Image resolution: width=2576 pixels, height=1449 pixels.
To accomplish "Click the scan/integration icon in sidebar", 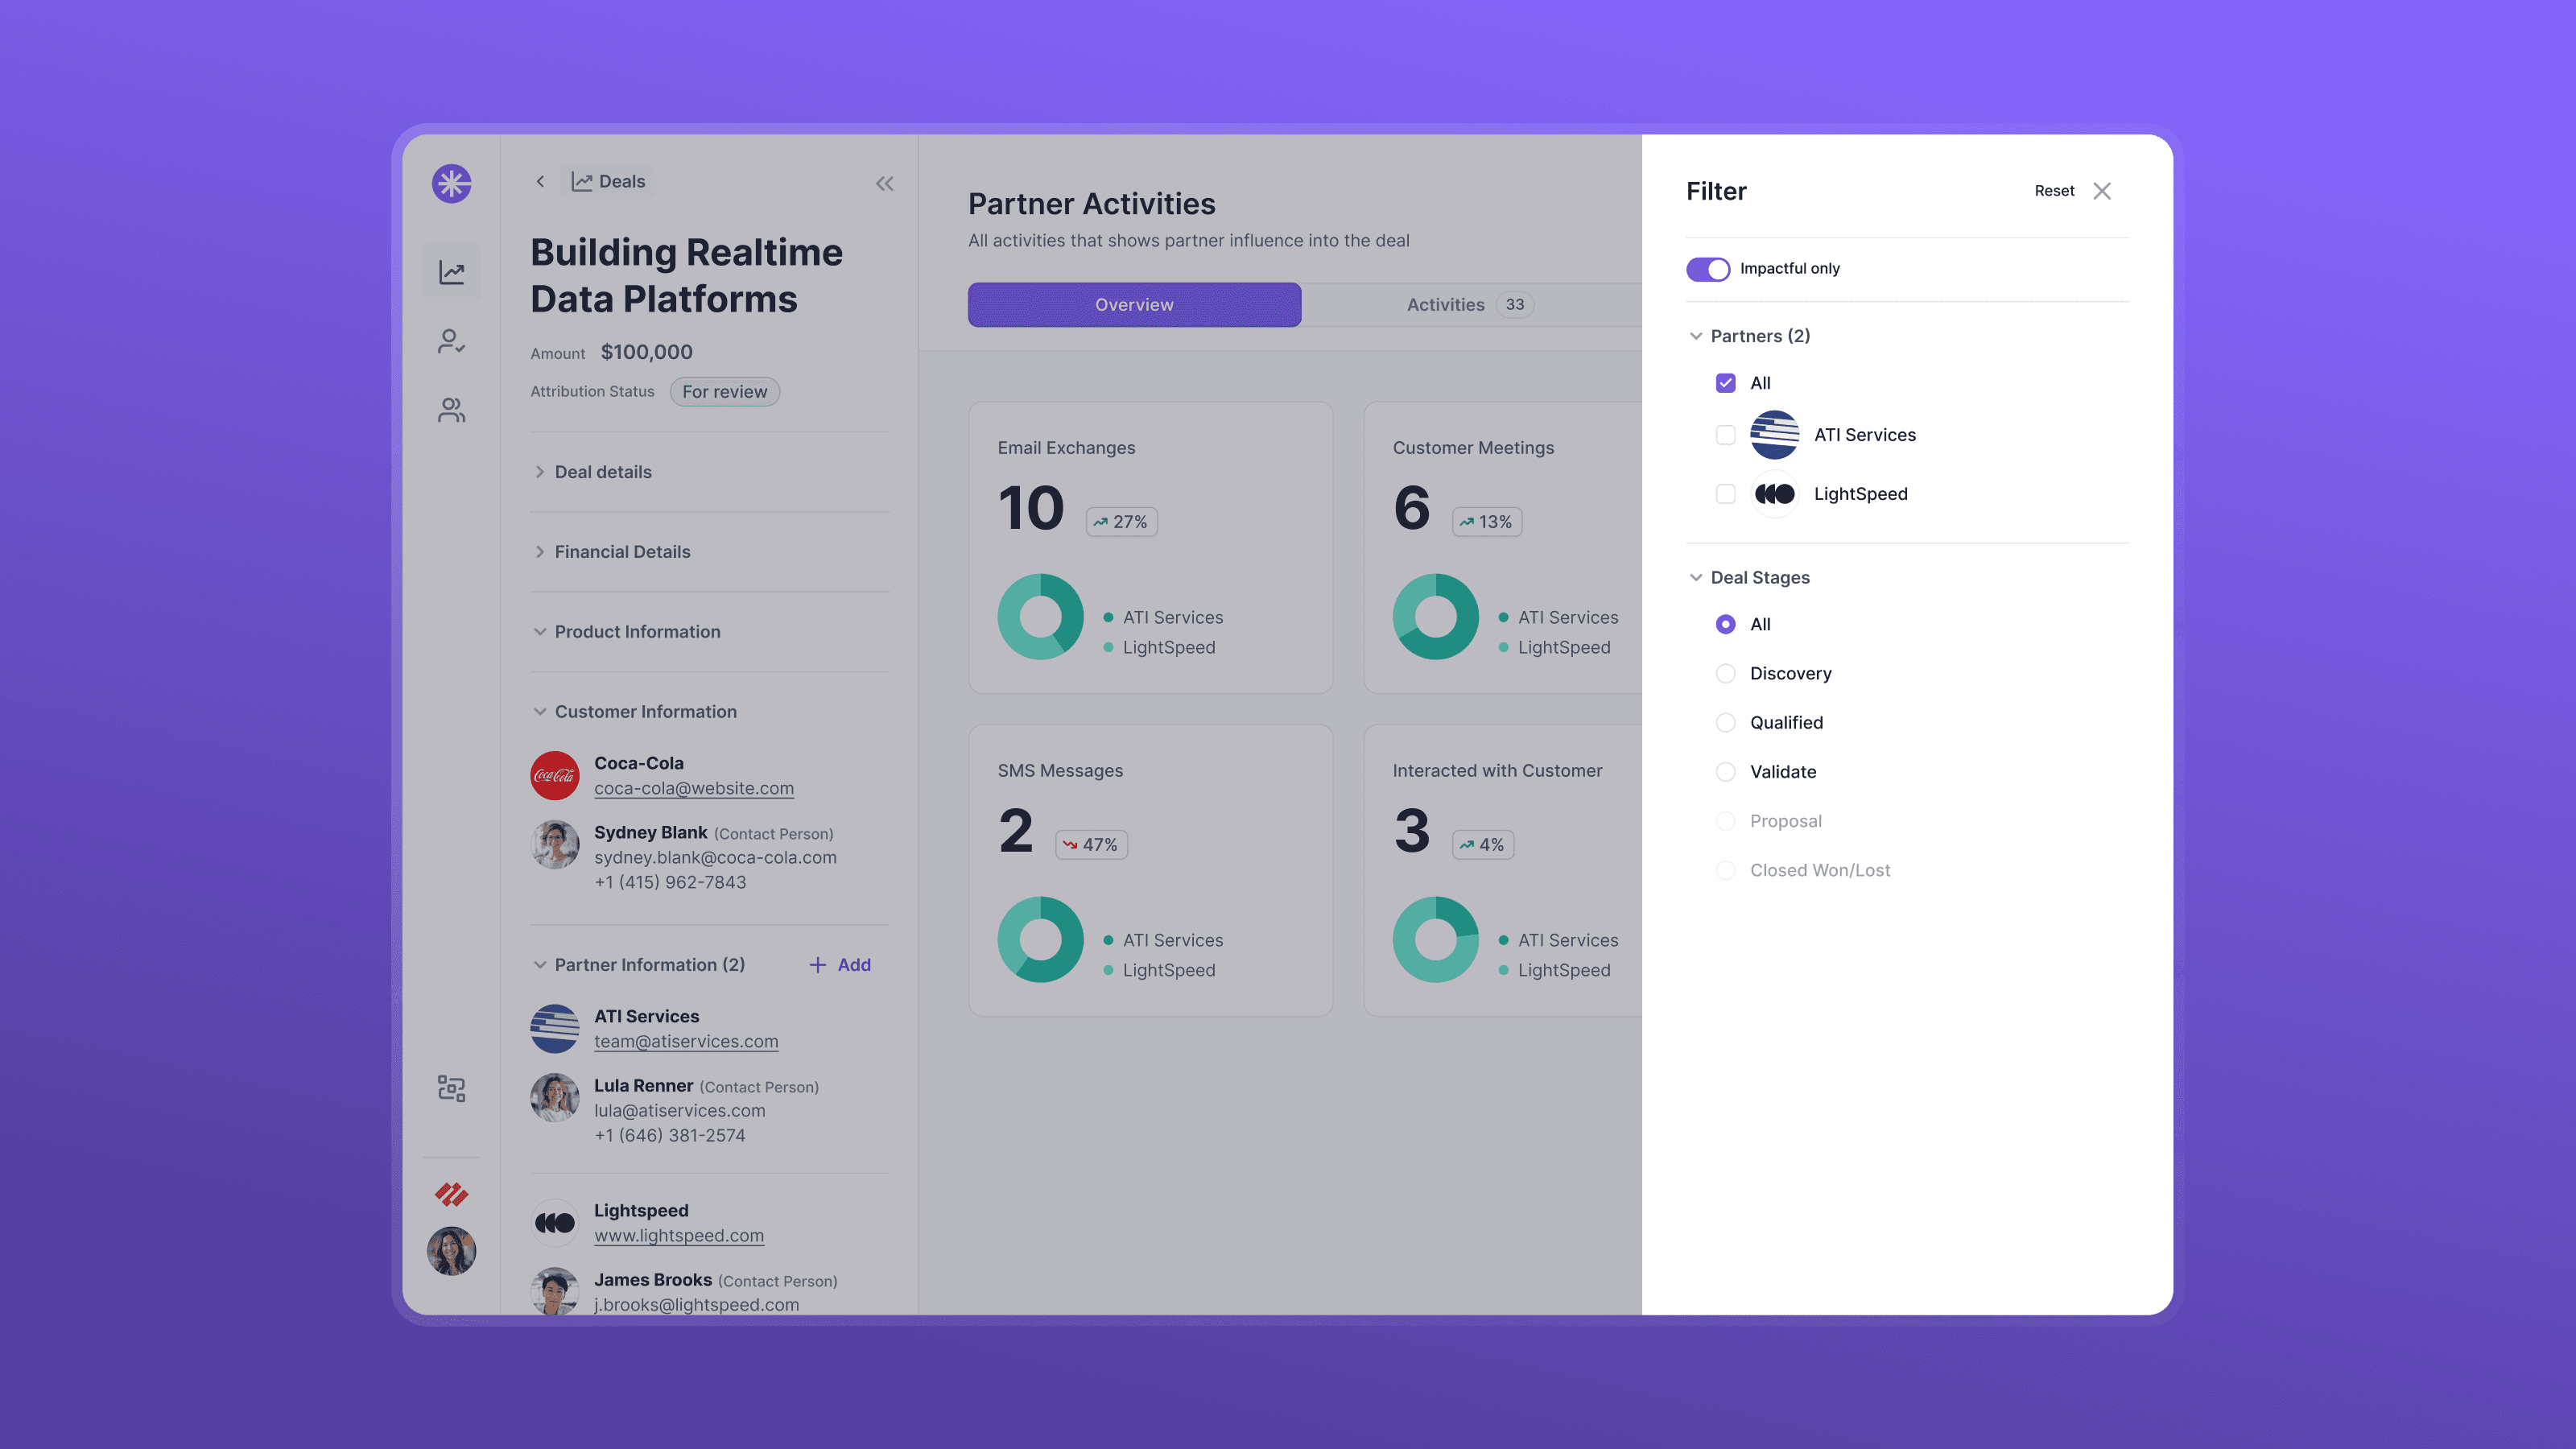I will [x=451, y=1088].
